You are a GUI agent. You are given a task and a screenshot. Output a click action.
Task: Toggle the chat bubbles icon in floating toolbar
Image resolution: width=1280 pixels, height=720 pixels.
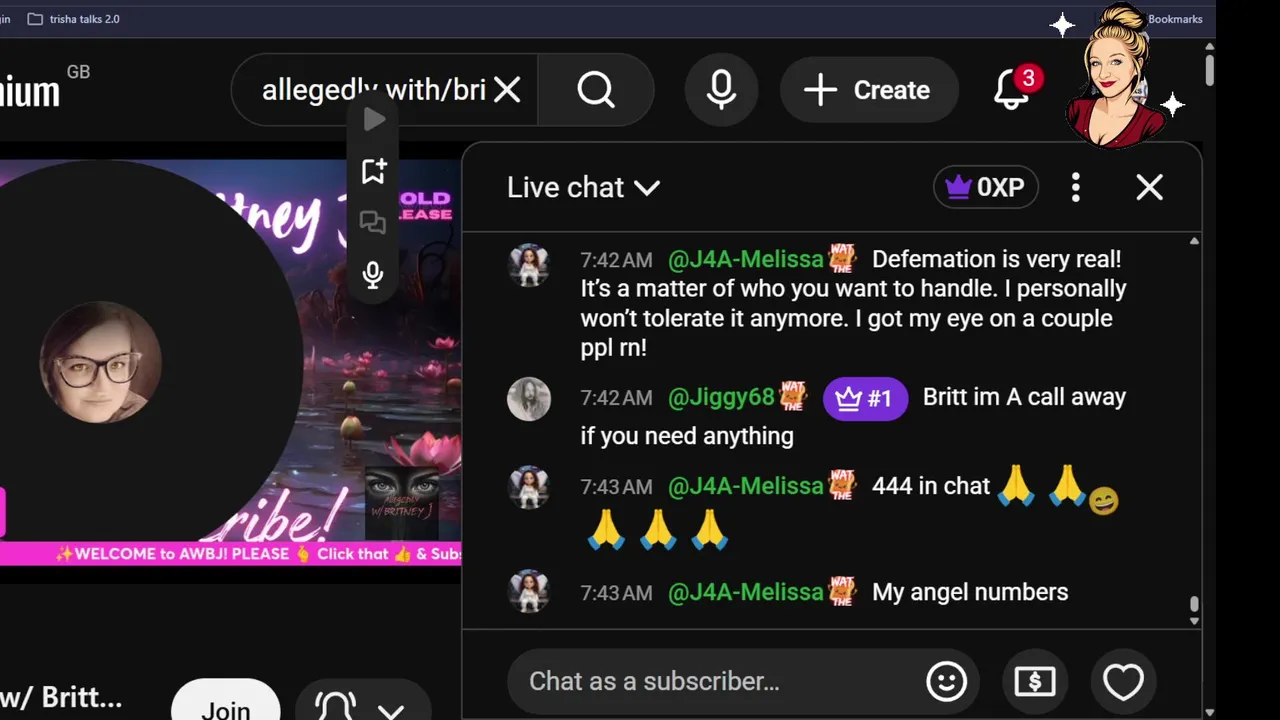tap(373, 223)
